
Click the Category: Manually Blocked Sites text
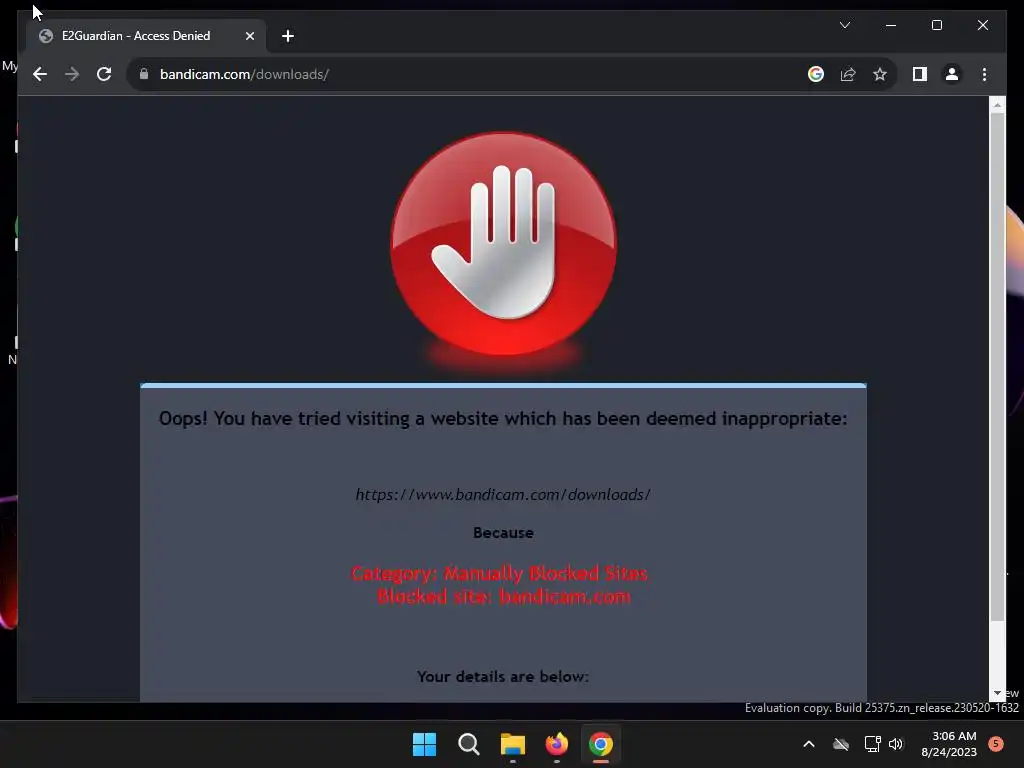[500, 573]
